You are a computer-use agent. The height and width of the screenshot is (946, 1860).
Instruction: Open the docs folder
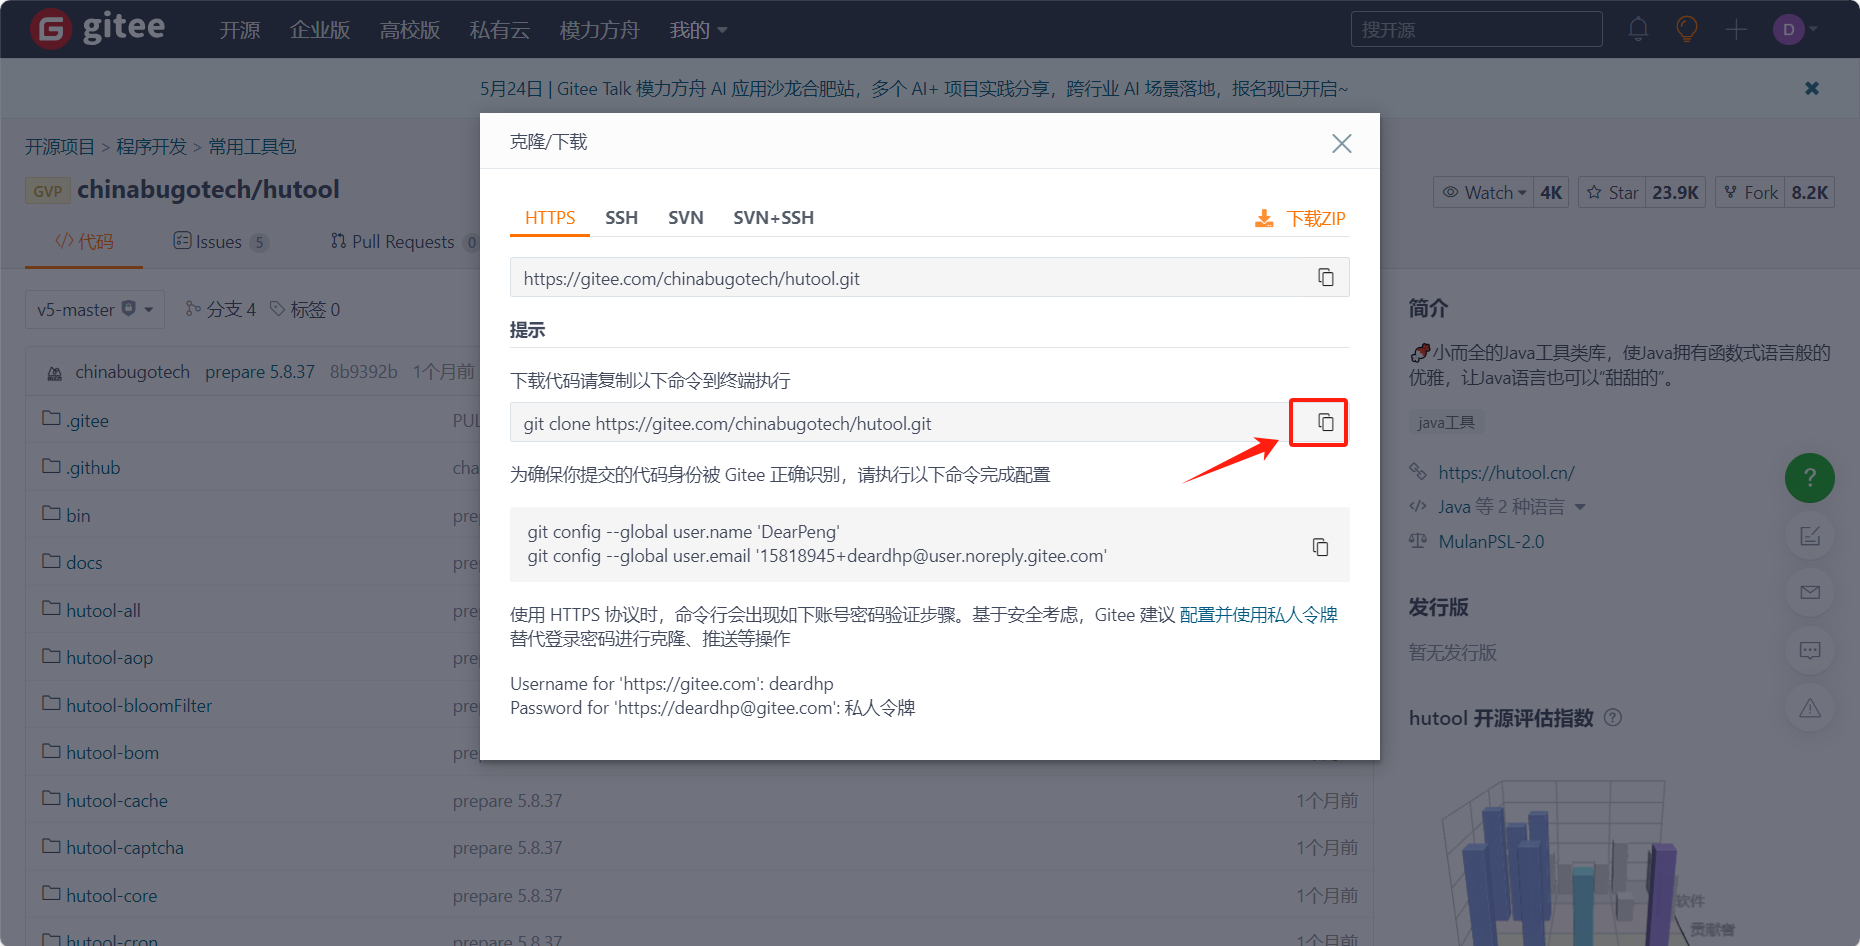click(84, 562)
